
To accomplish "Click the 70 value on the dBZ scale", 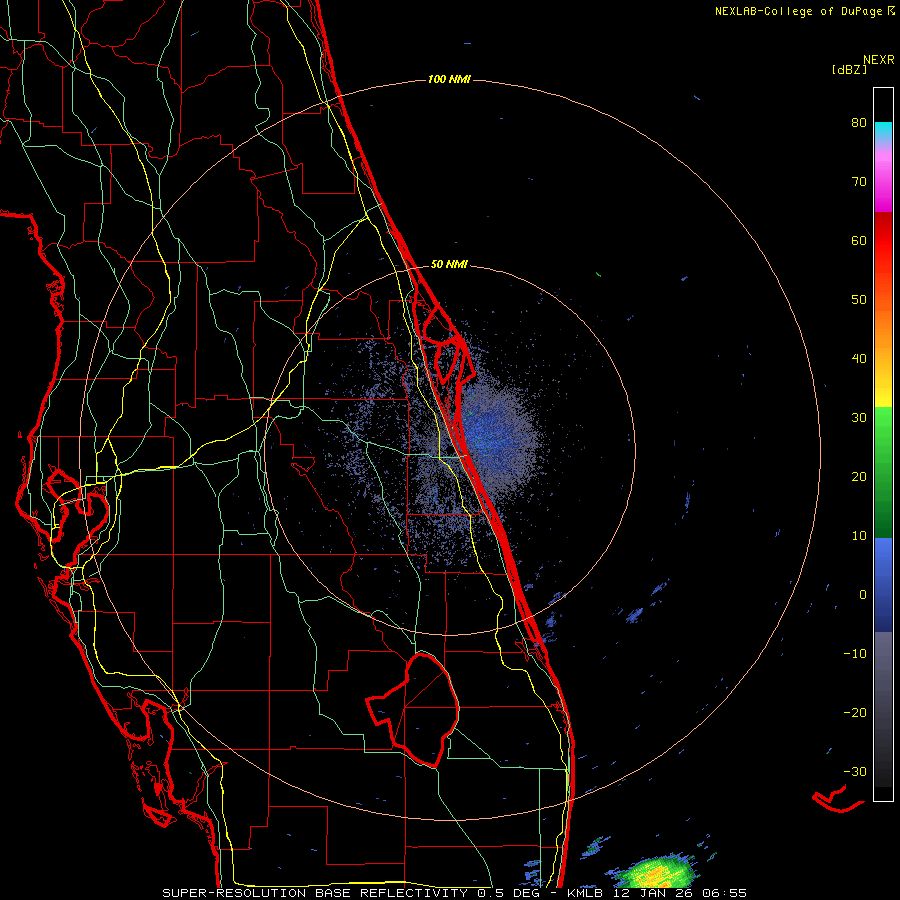I will point(859,182).
